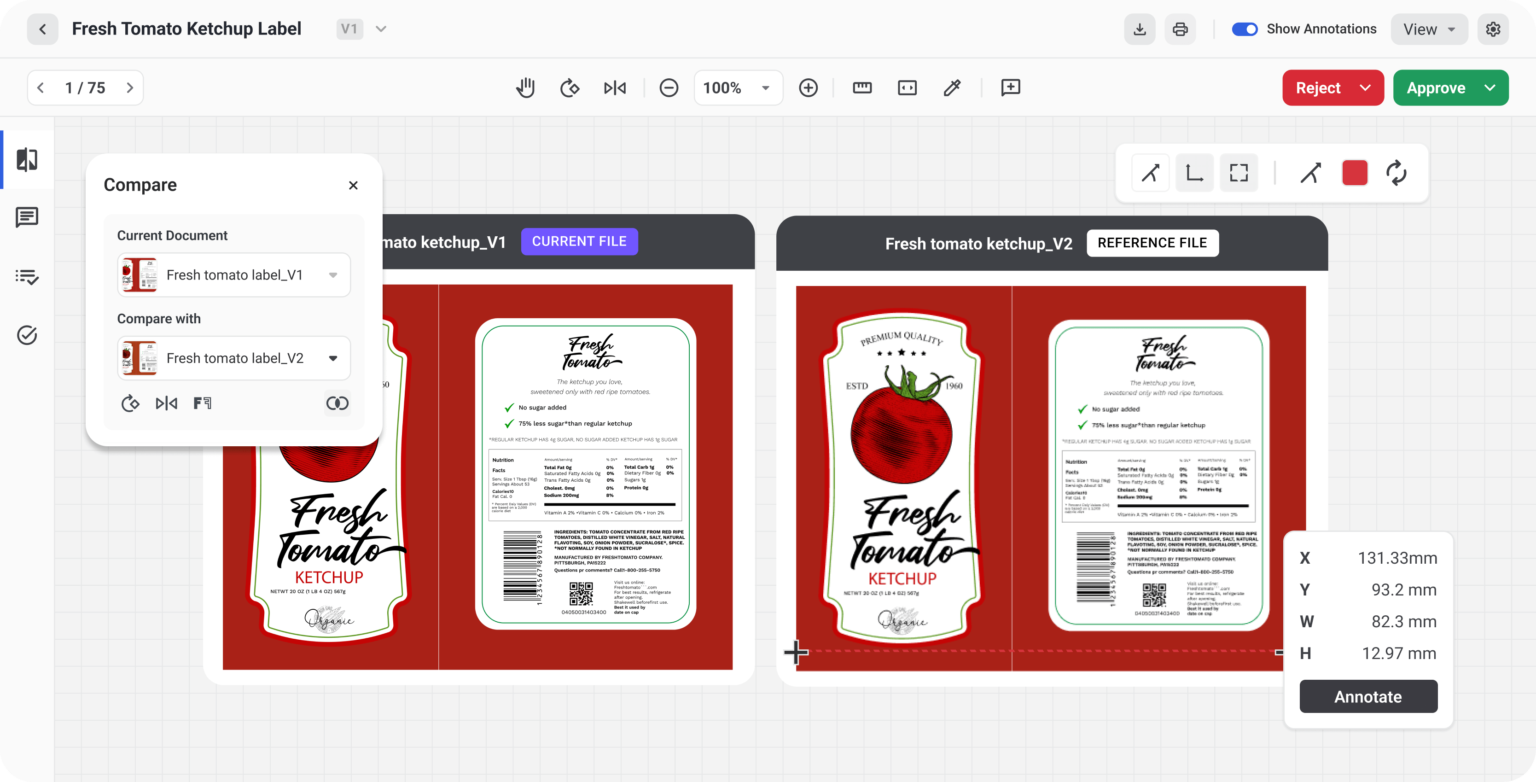Select the eyedropper tool
This screenshot has height=782, width=1536.
951,87
